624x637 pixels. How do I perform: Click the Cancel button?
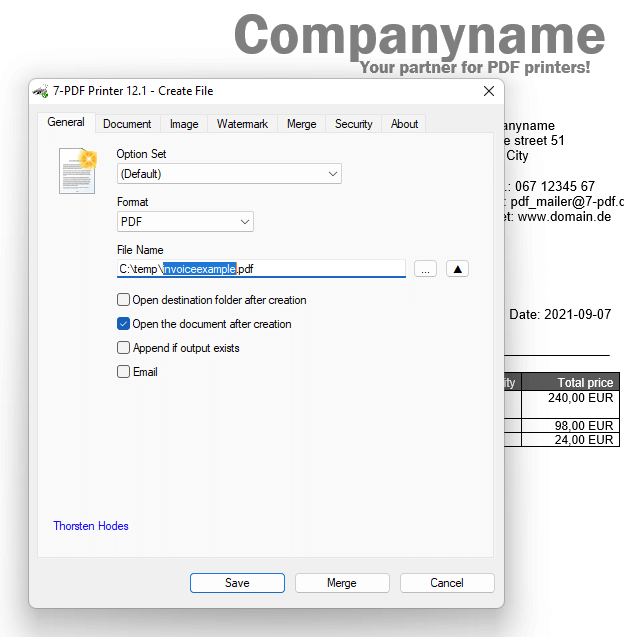447,583
